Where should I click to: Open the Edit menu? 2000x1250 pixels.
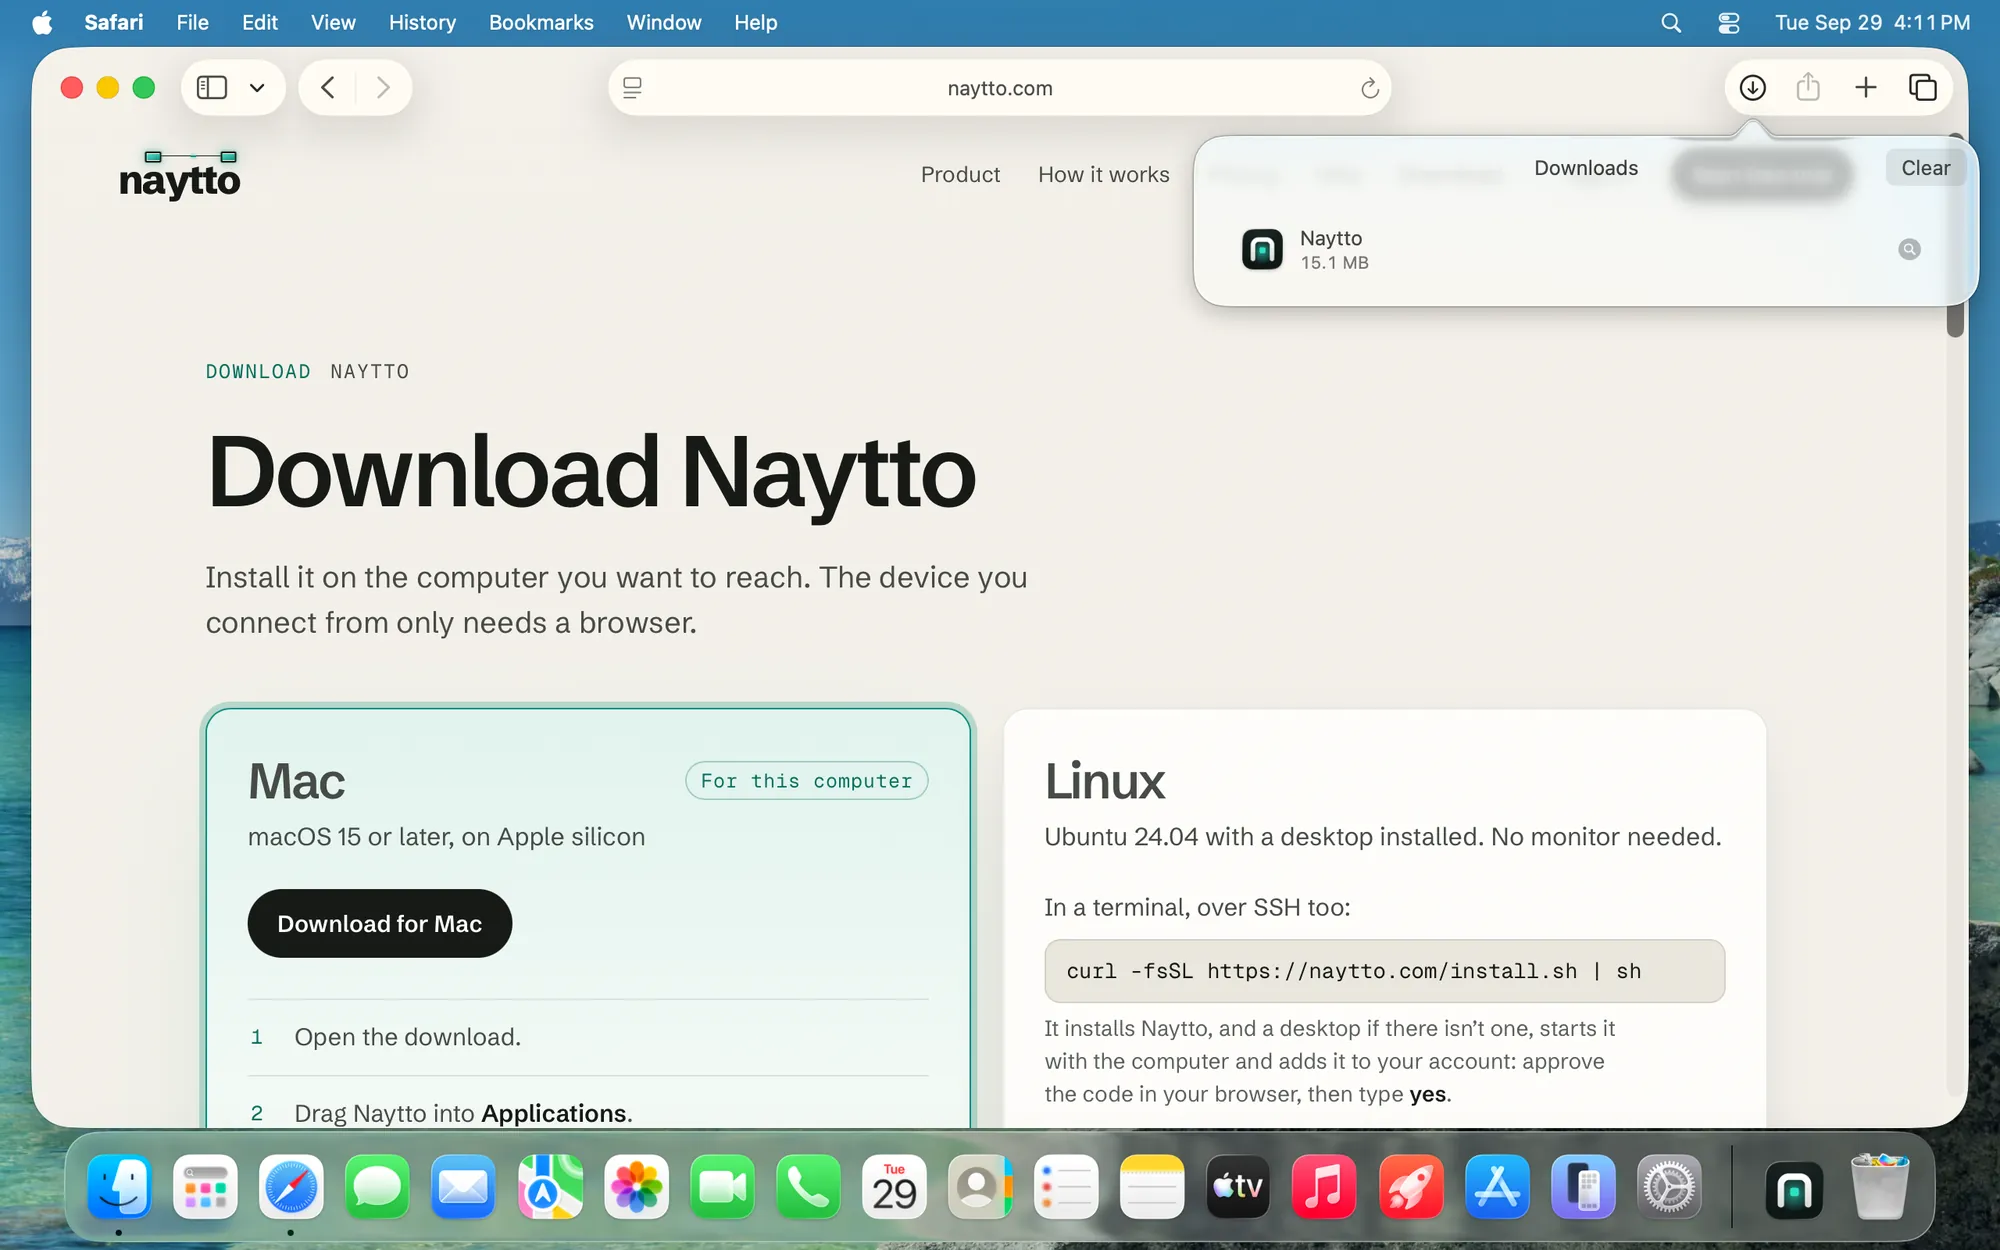point(259,22)
